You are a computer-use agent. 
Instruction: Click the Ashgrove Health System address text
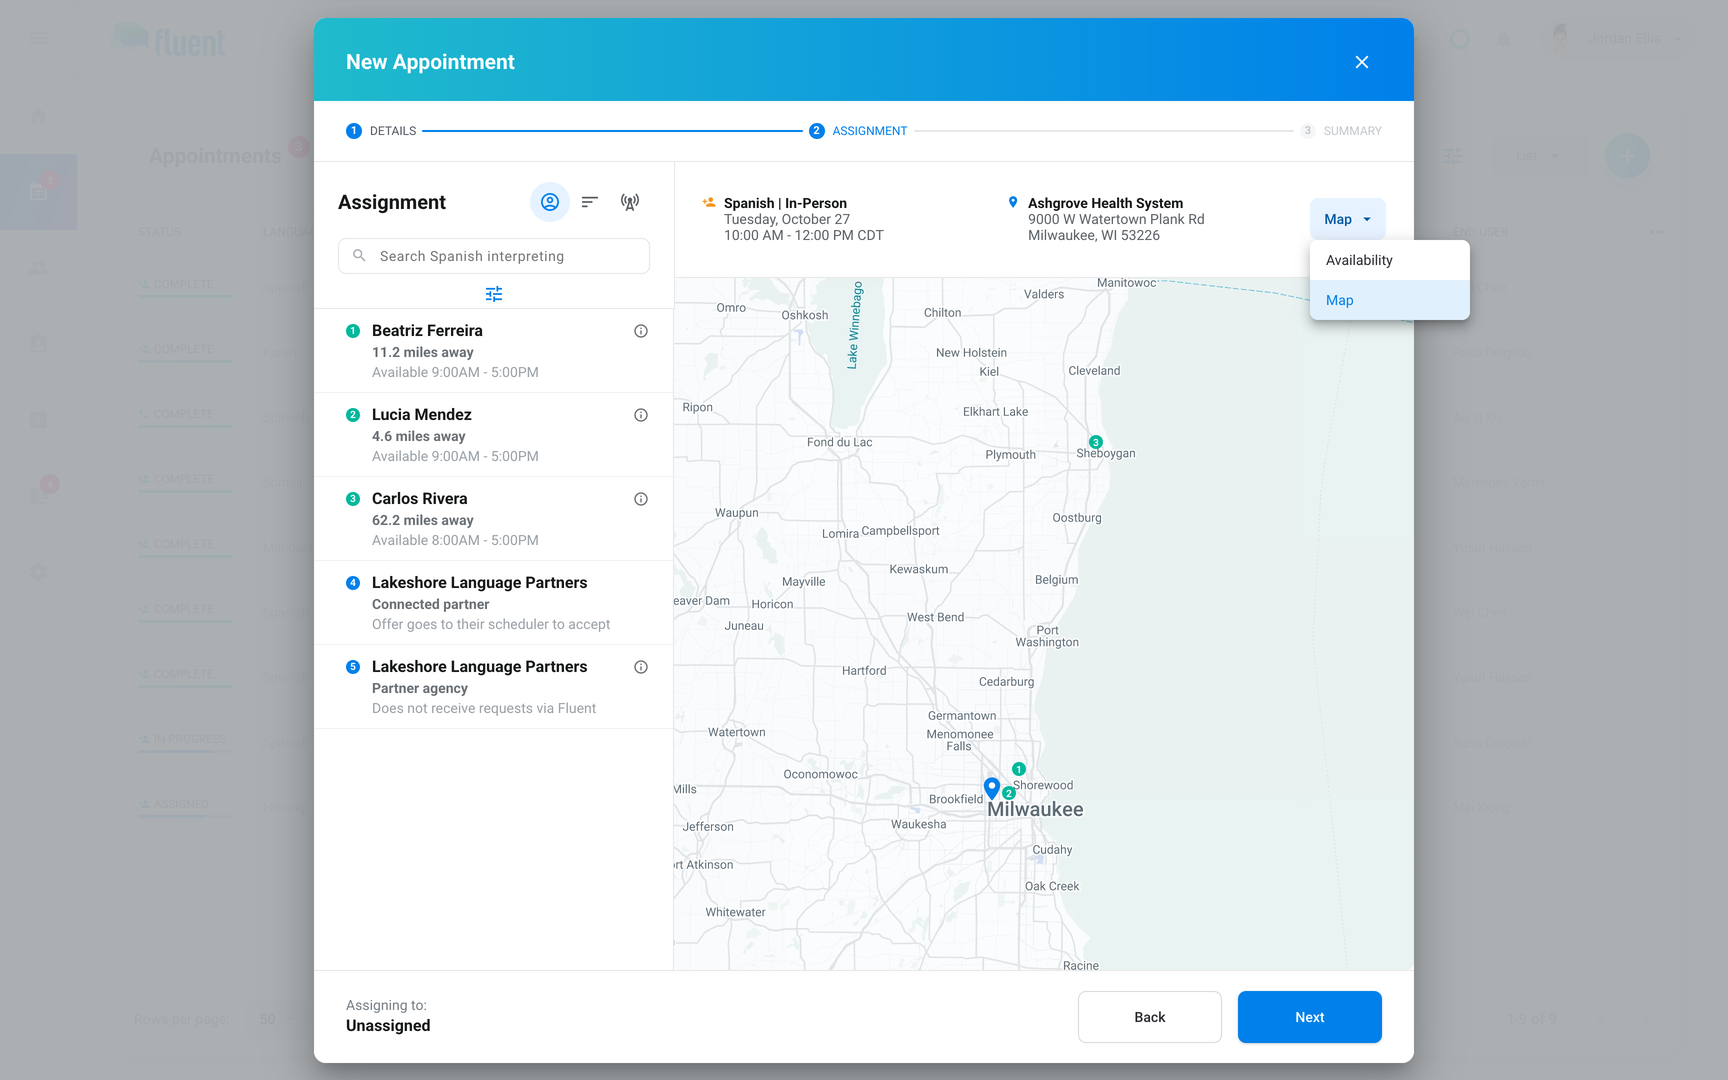(x=1116, y=227)
